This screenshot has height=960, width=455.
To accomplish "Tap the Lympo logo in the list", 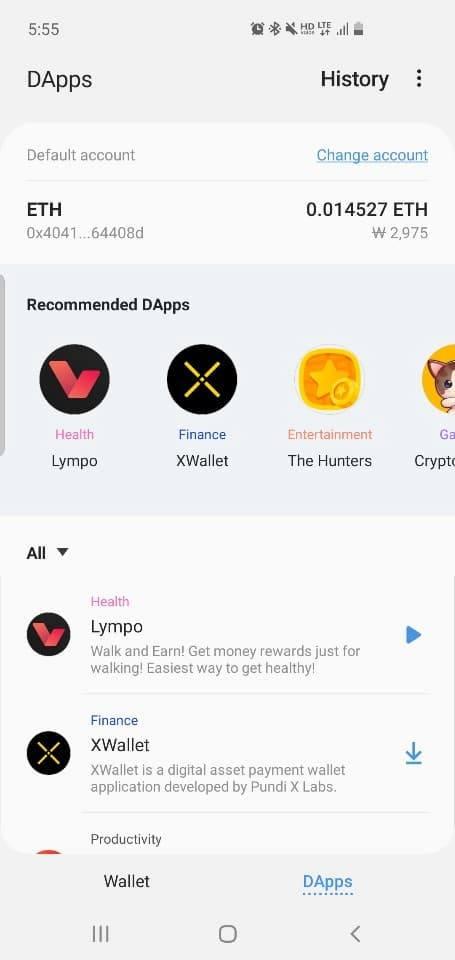I will click(x=48, y=634).
